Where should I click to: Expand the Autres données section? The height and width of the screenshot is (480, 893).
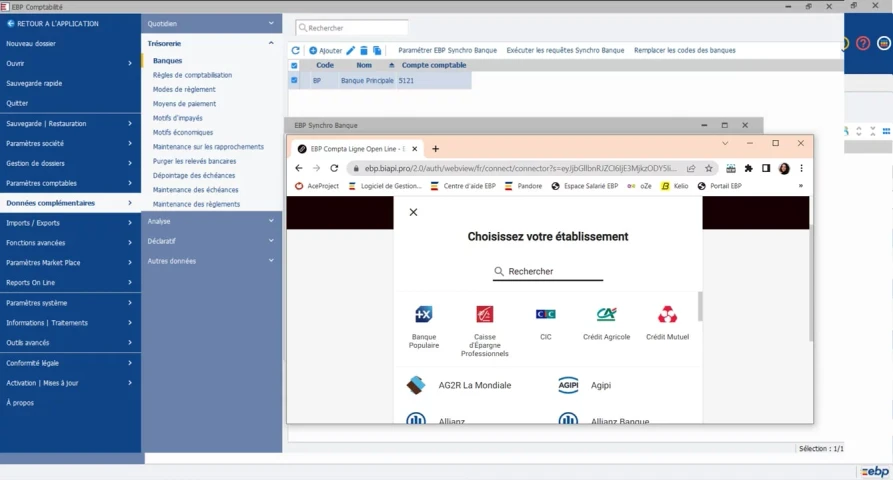coord(211,261)
